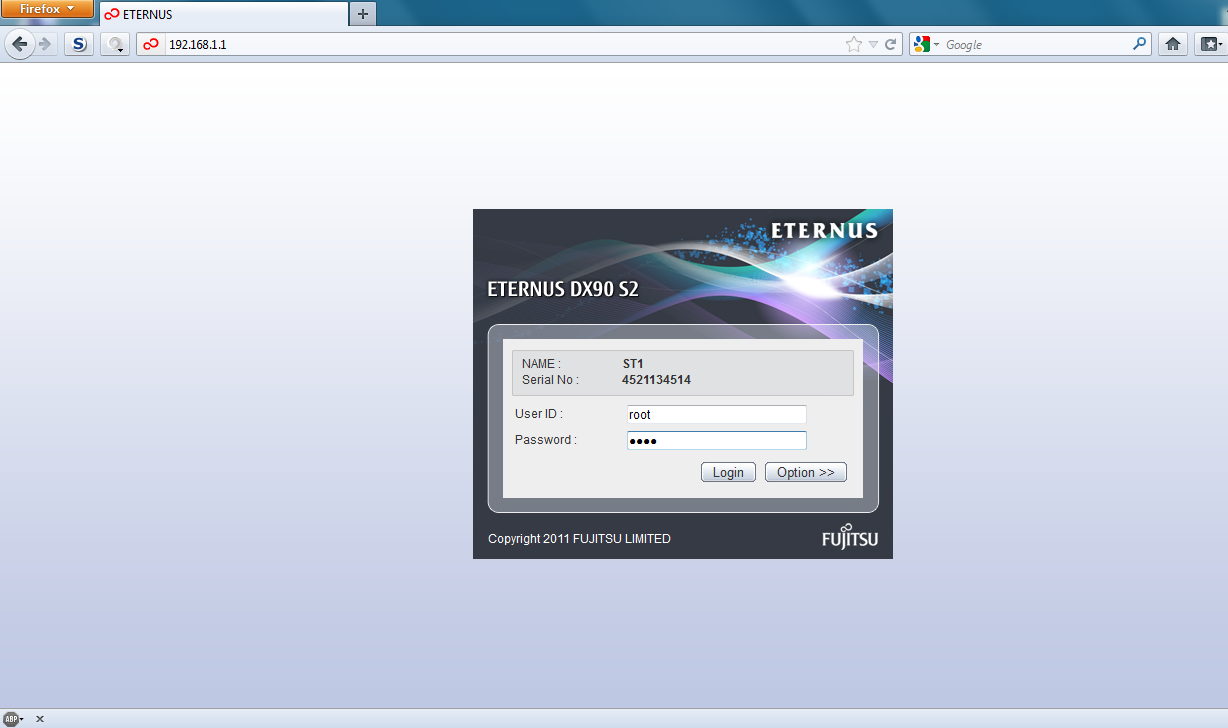1228x728 pixels.
Task: Bookmark this page with the star icon
Action: coord(853,44)
